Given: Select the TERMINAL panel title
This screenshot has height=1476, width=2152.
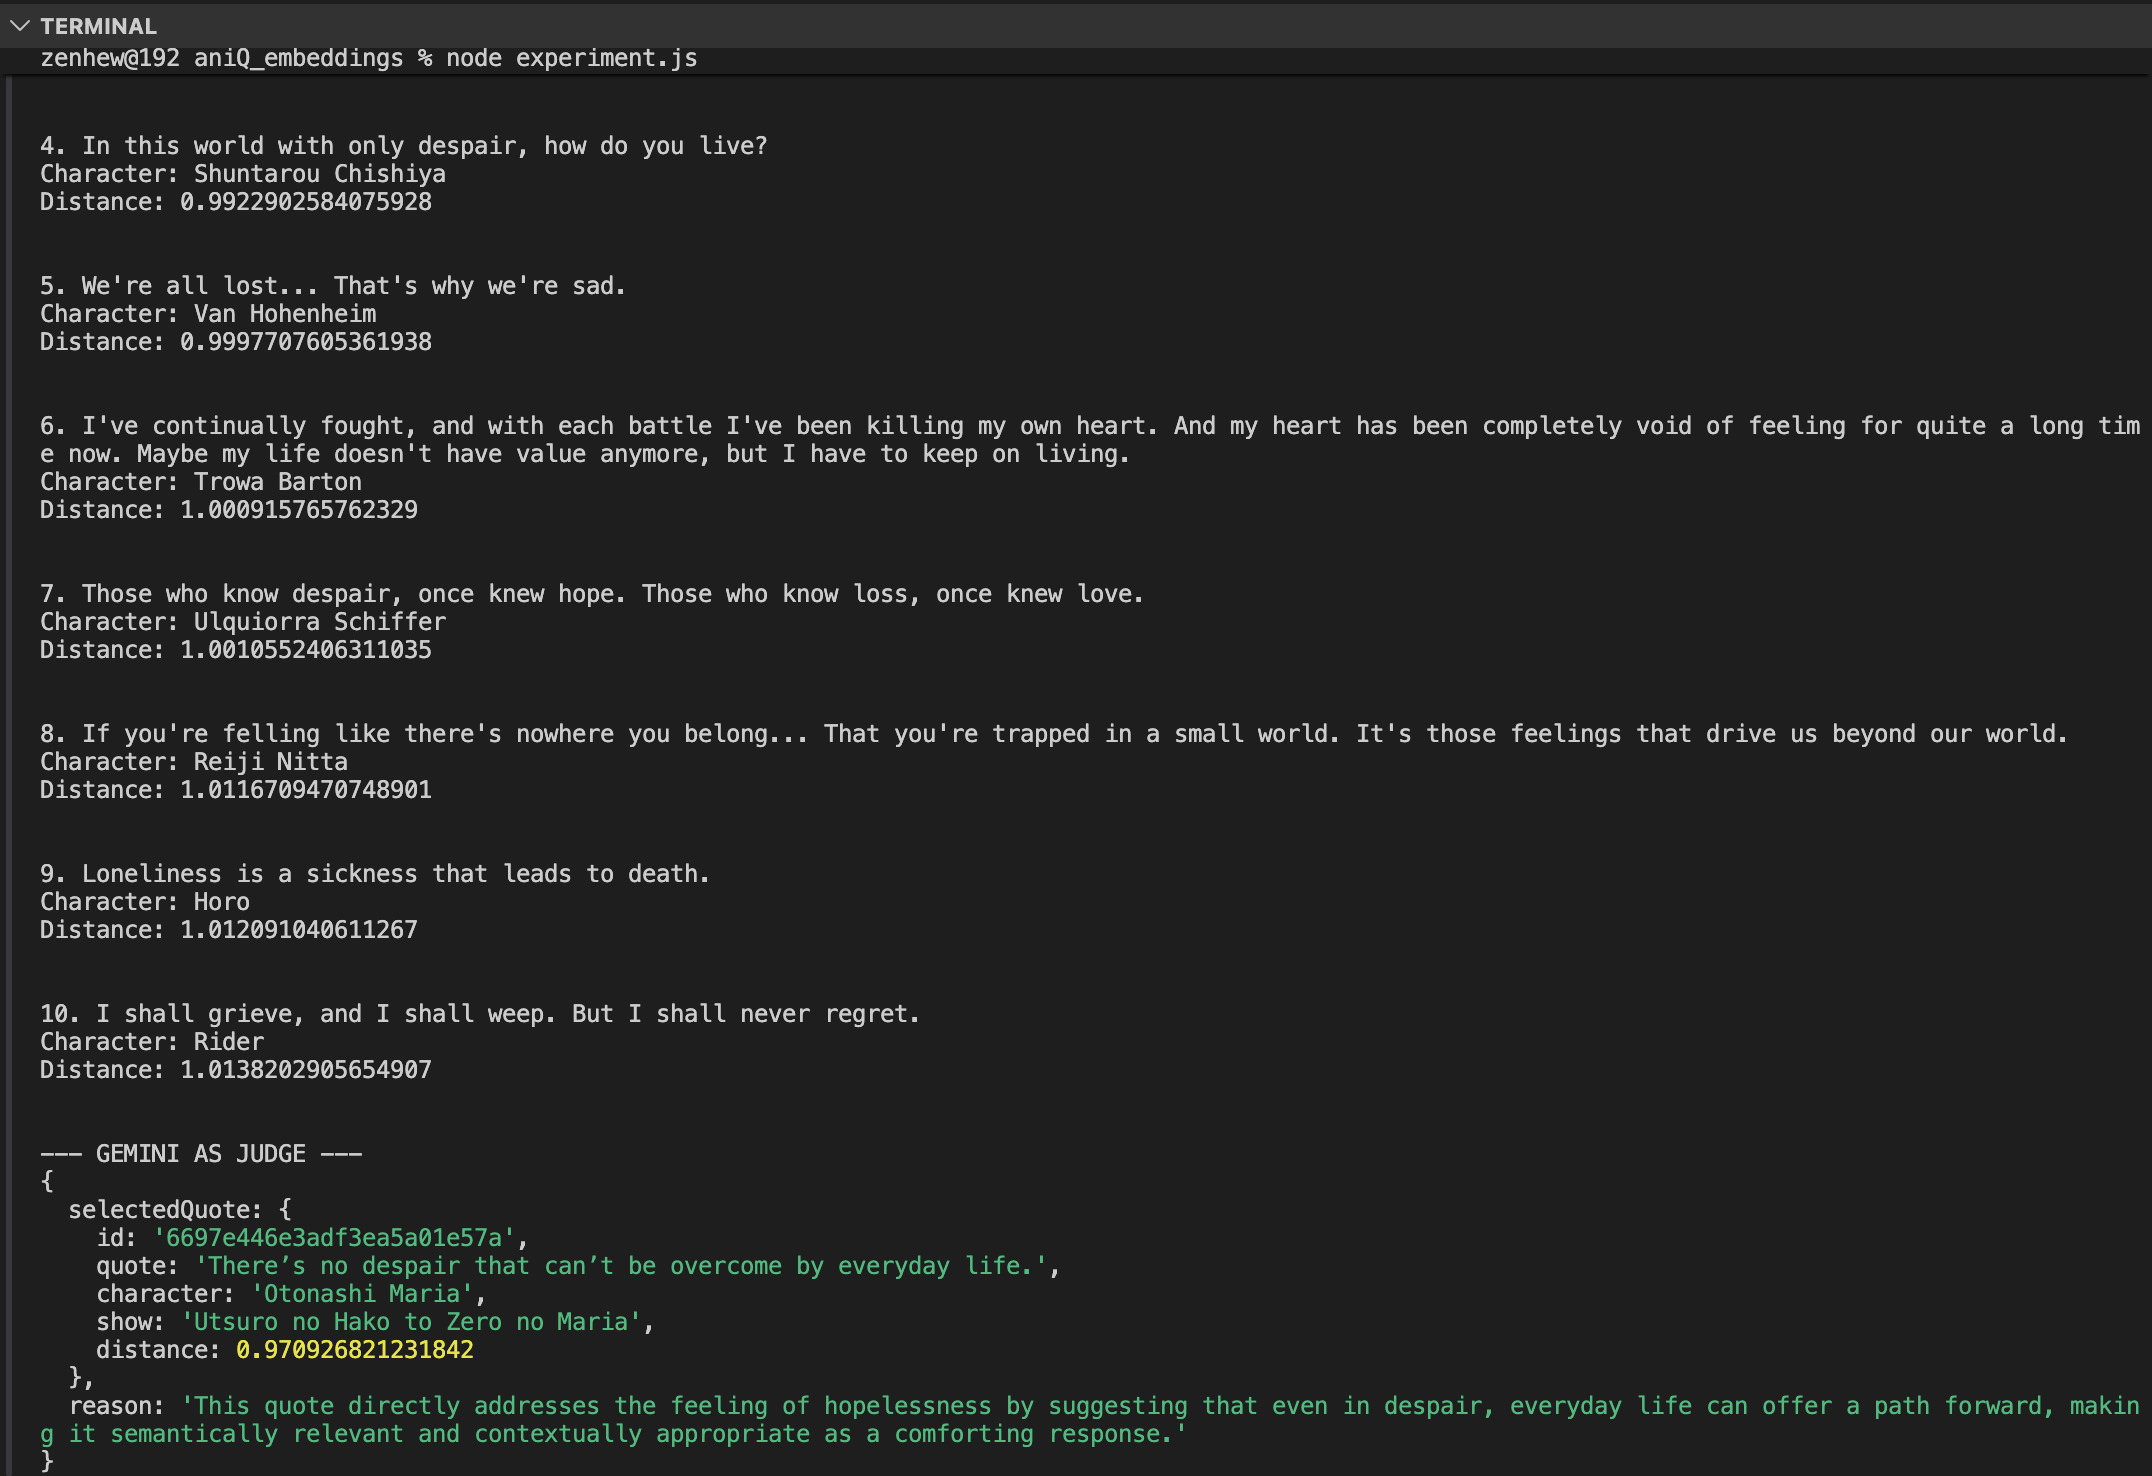Looking at the screenshot, I should [98, 26].
